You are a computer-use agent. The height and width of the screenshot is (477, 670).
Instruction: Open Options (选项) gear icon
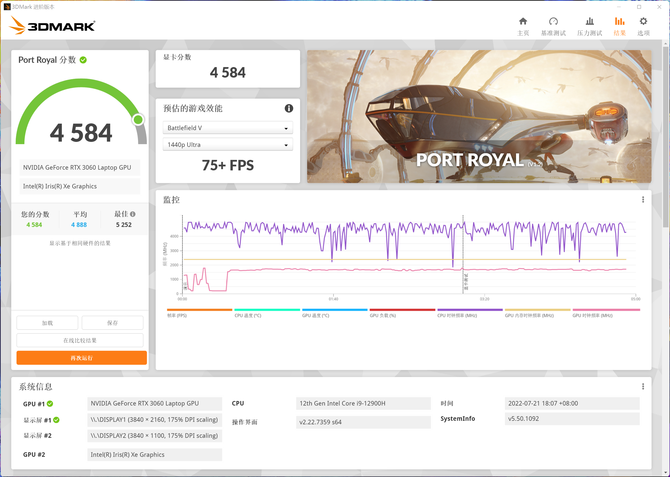click(643, 25)
